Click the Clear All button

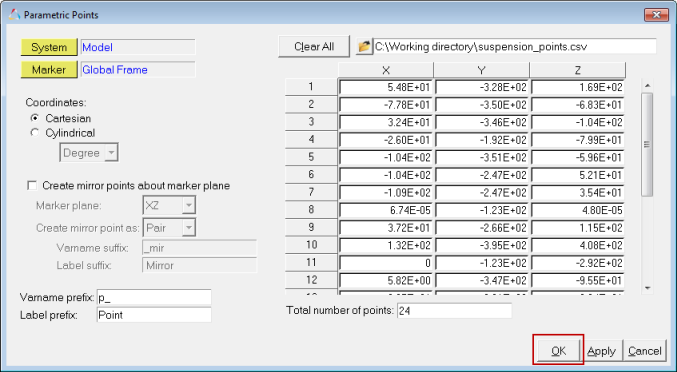pyautogui.click(x=314, y=47)
